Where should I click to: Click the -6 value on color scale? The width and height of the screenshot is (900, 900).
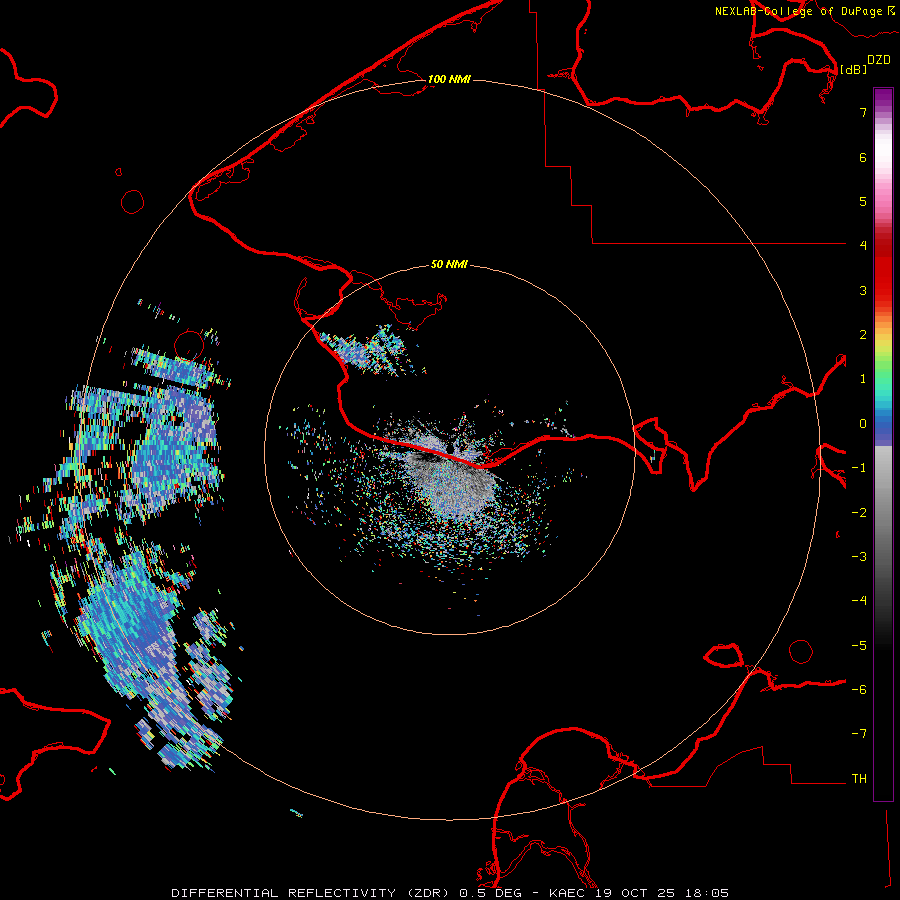point(859,690)
